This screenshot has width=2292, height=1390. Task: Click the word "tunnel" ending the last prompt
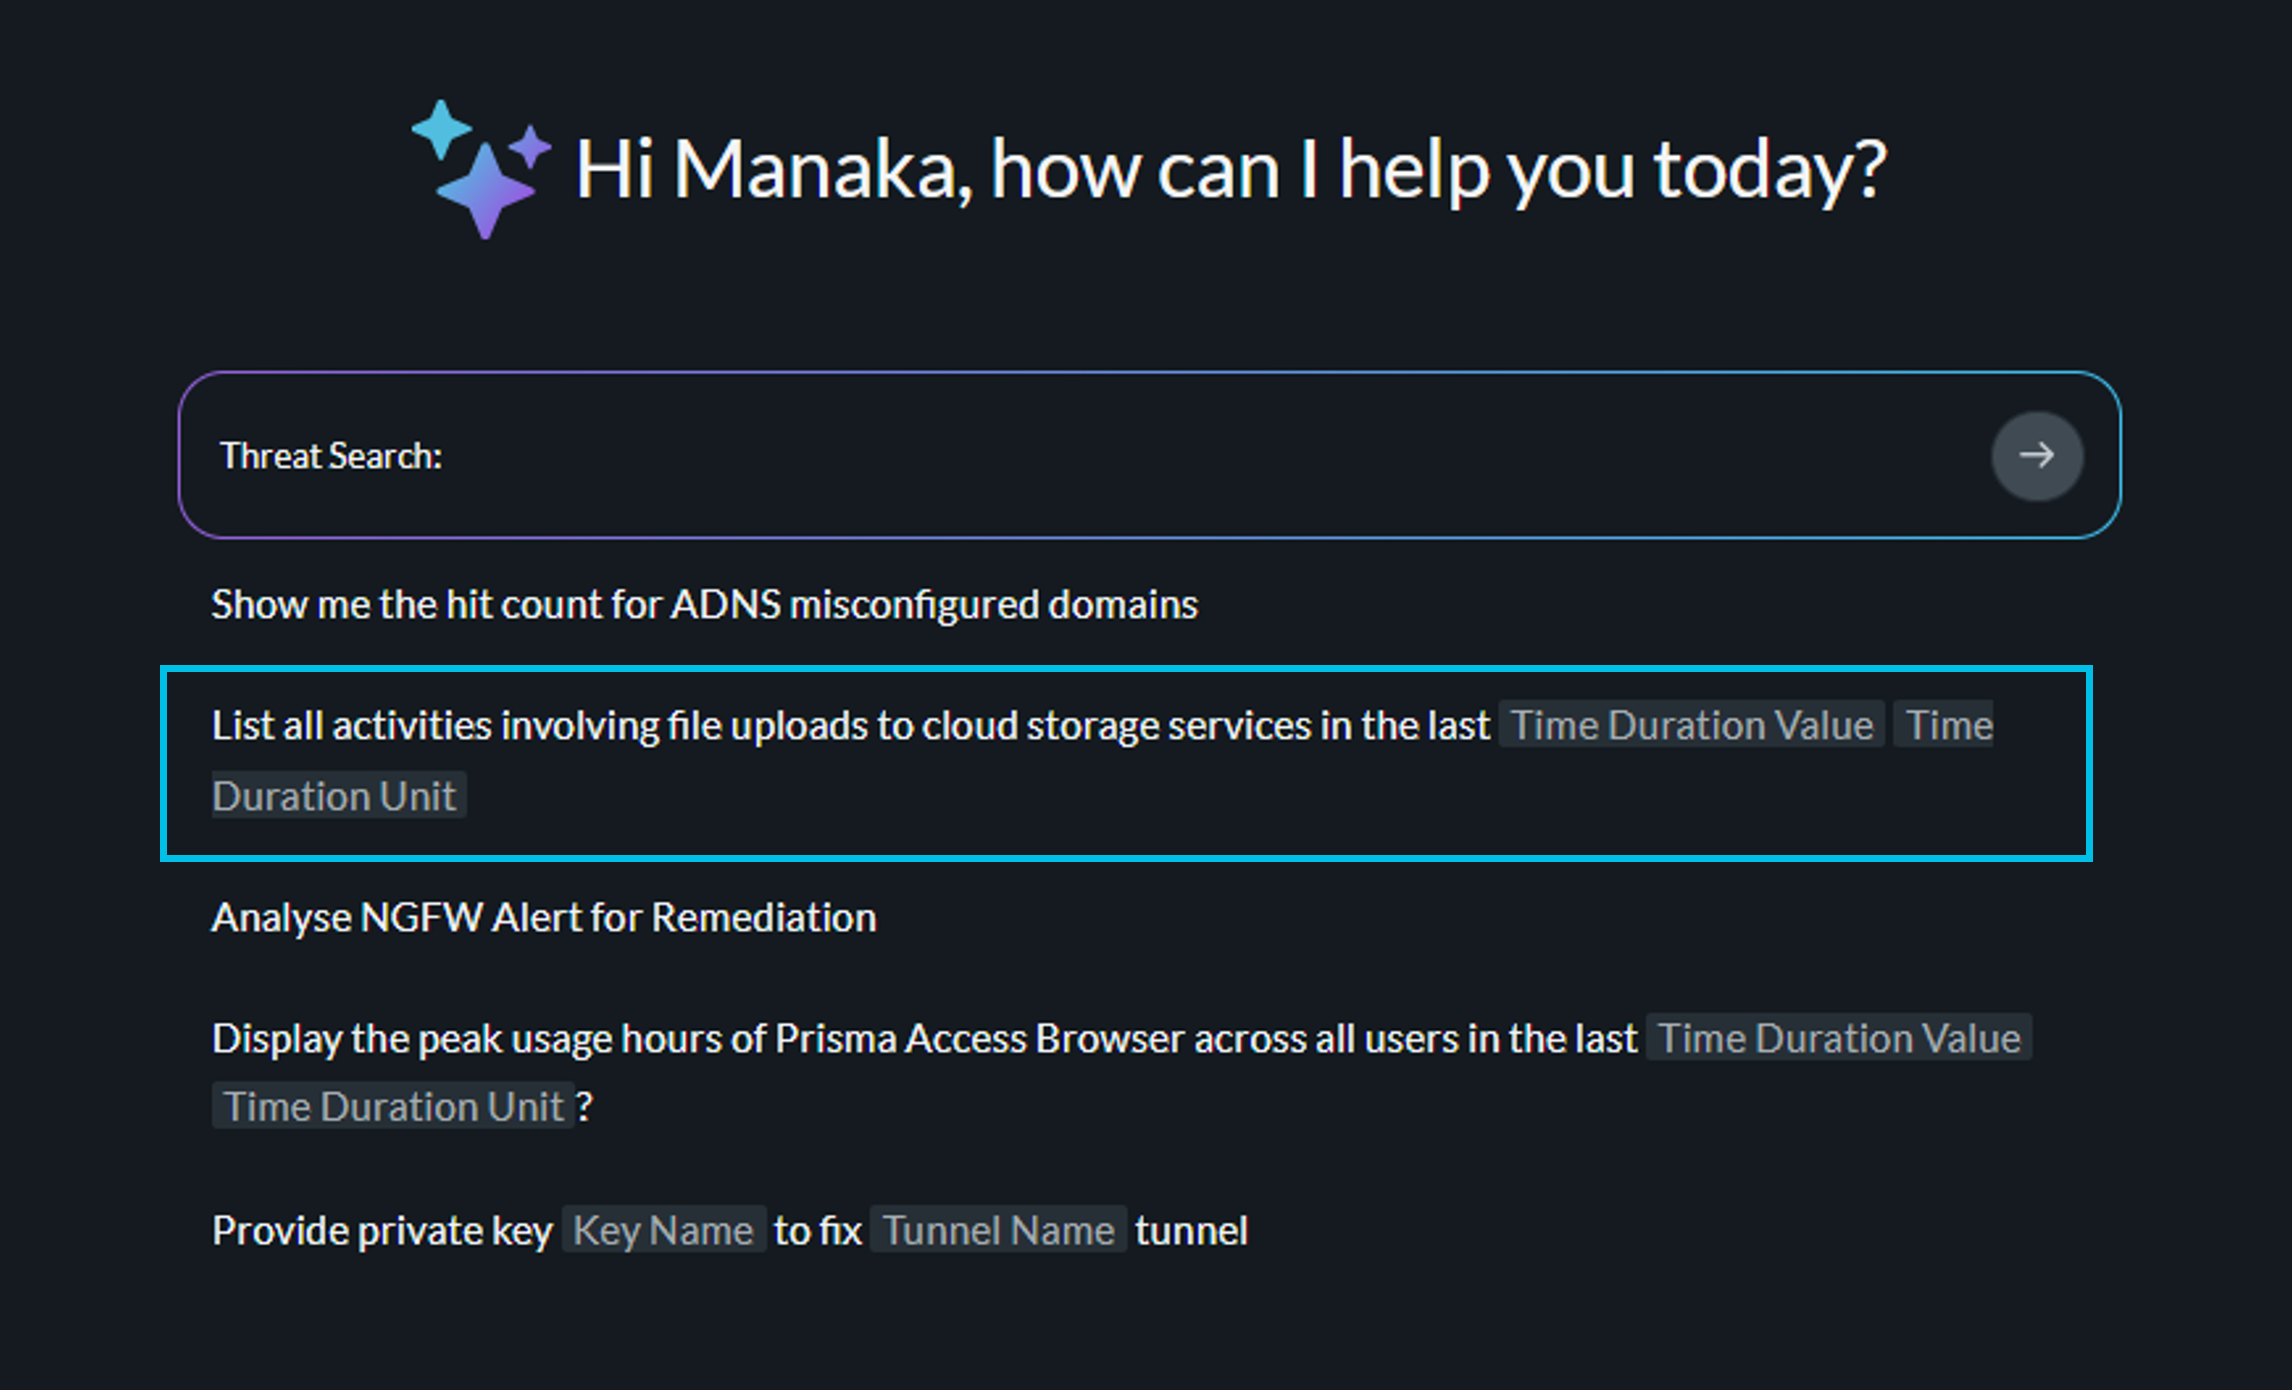pos(1191,1230)
